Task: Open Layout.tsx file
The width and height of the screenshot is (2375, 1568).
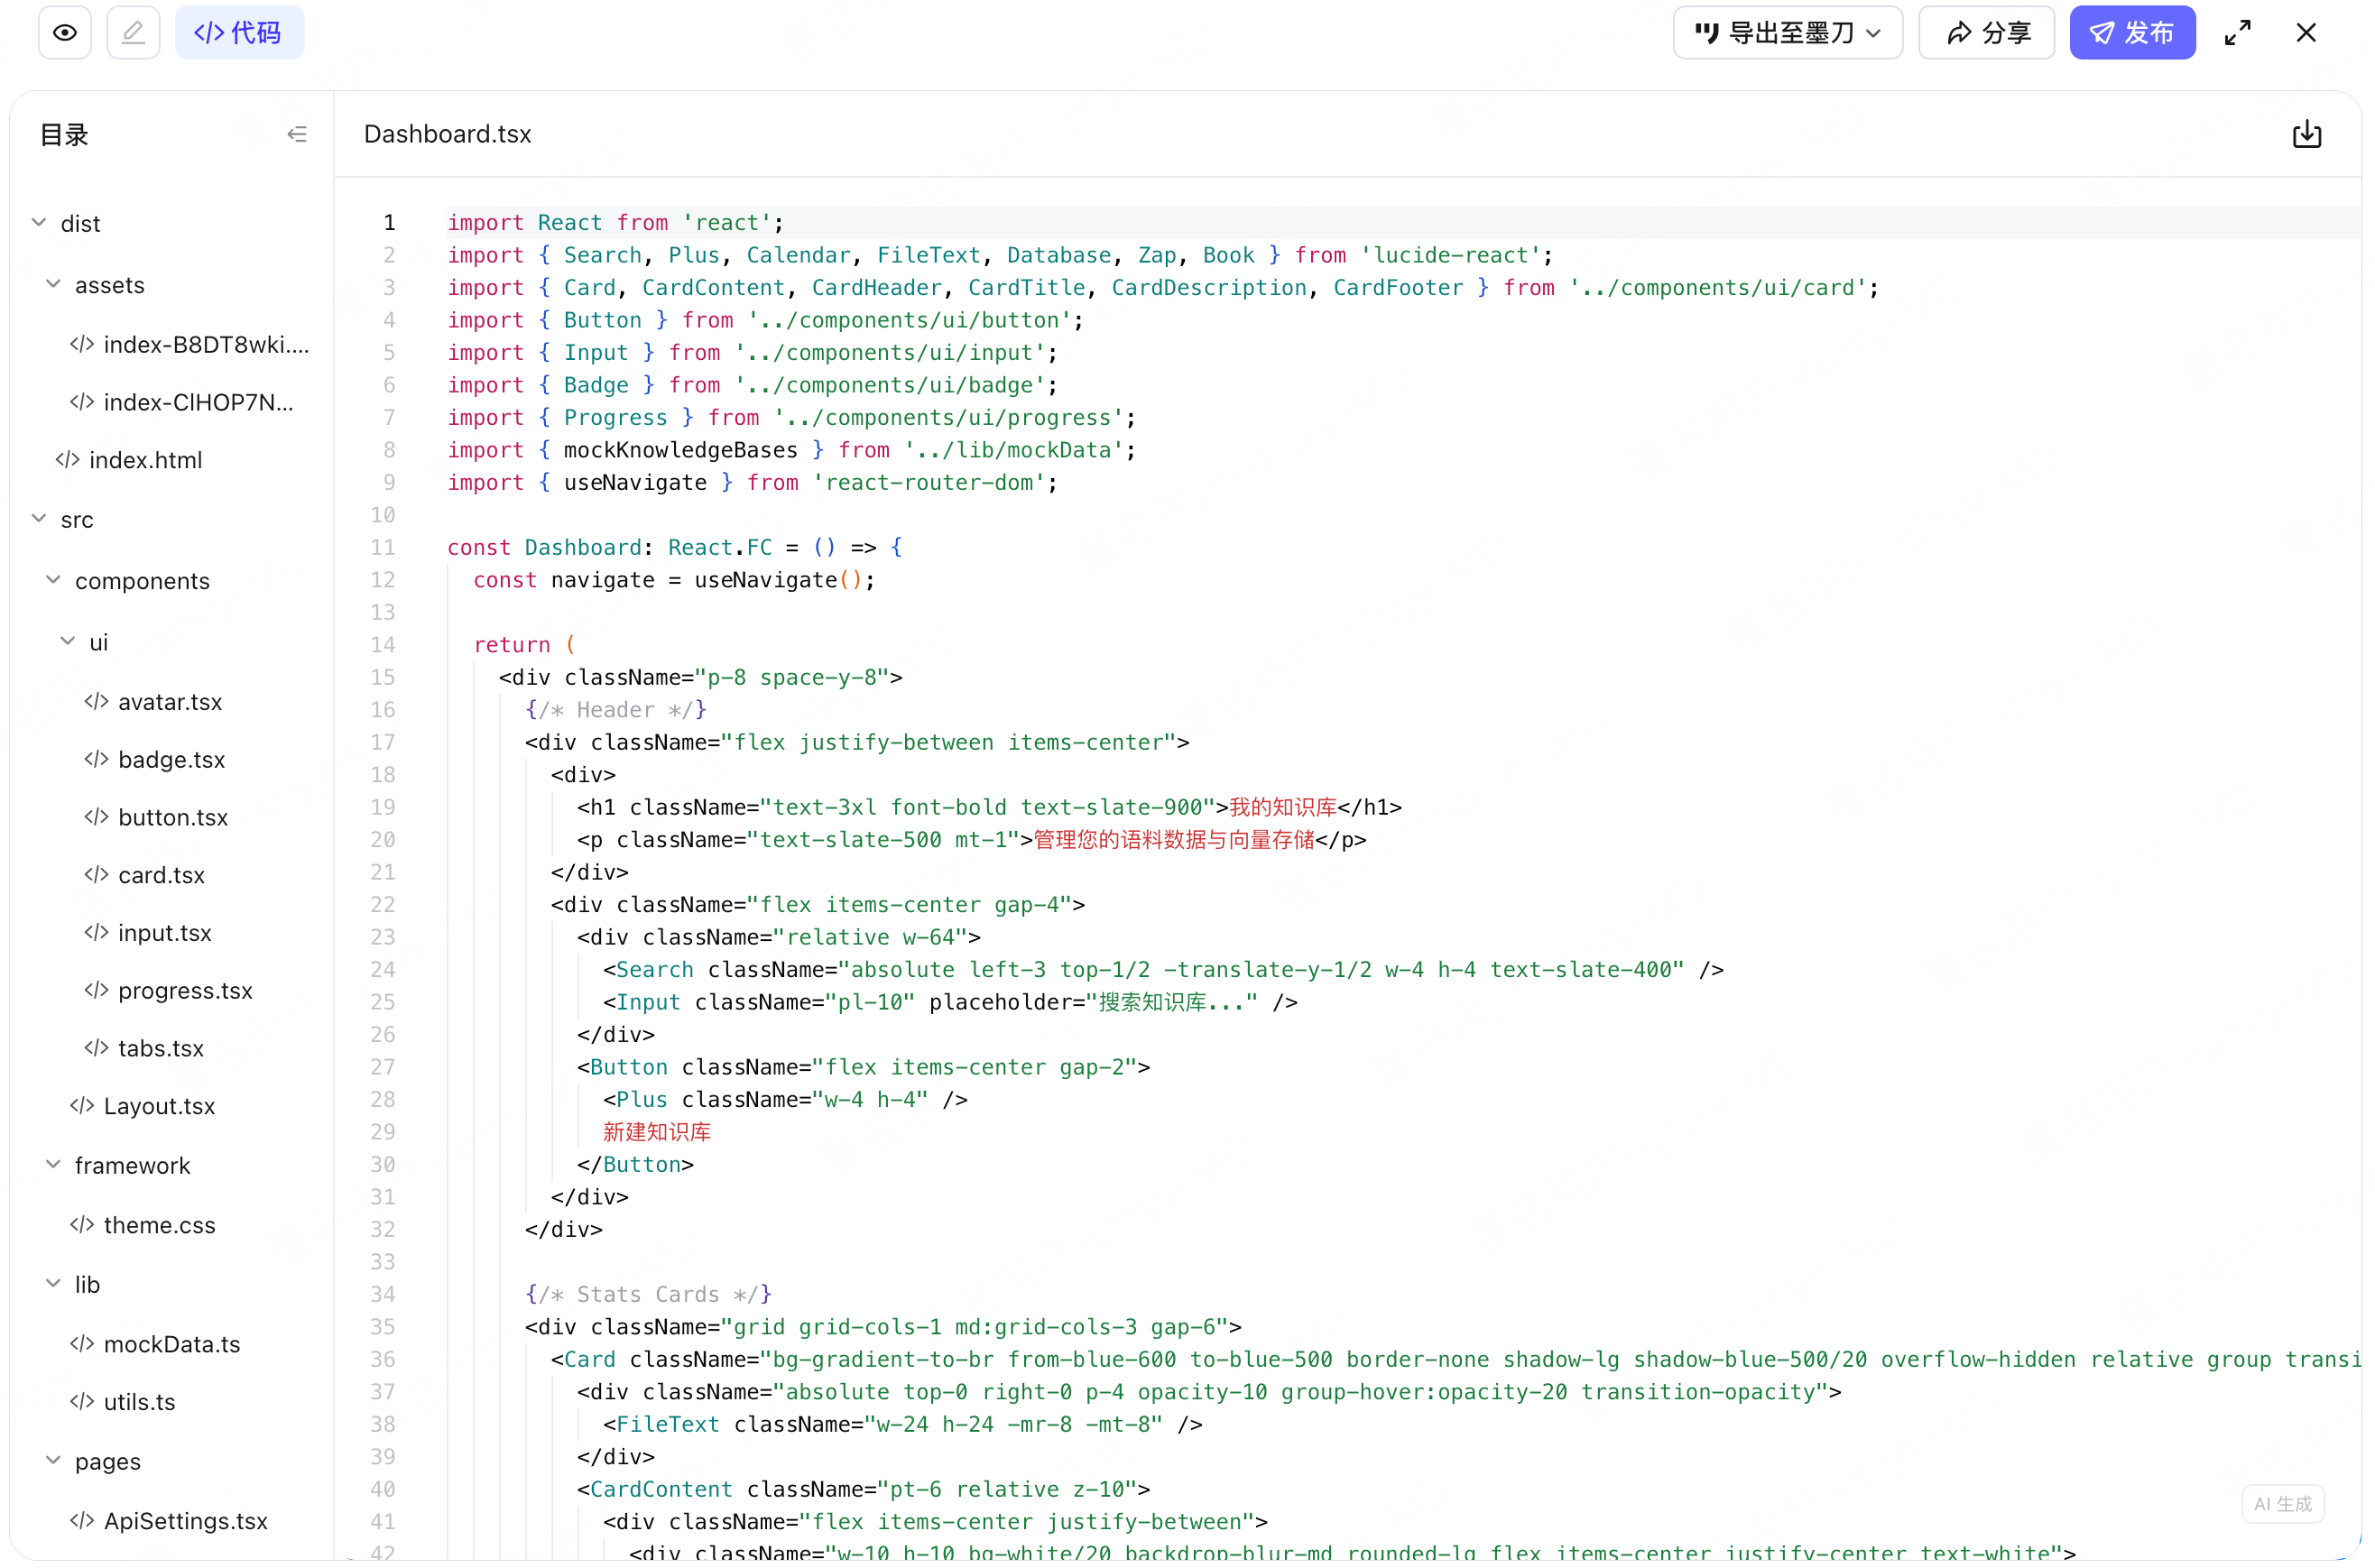Action: (143, 1107)
